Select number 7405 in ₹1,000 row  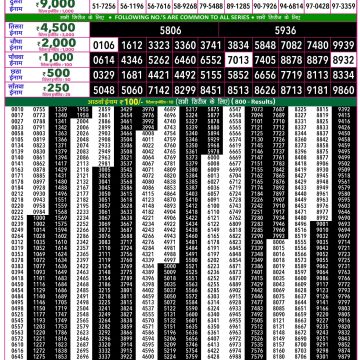pos(265,60)
